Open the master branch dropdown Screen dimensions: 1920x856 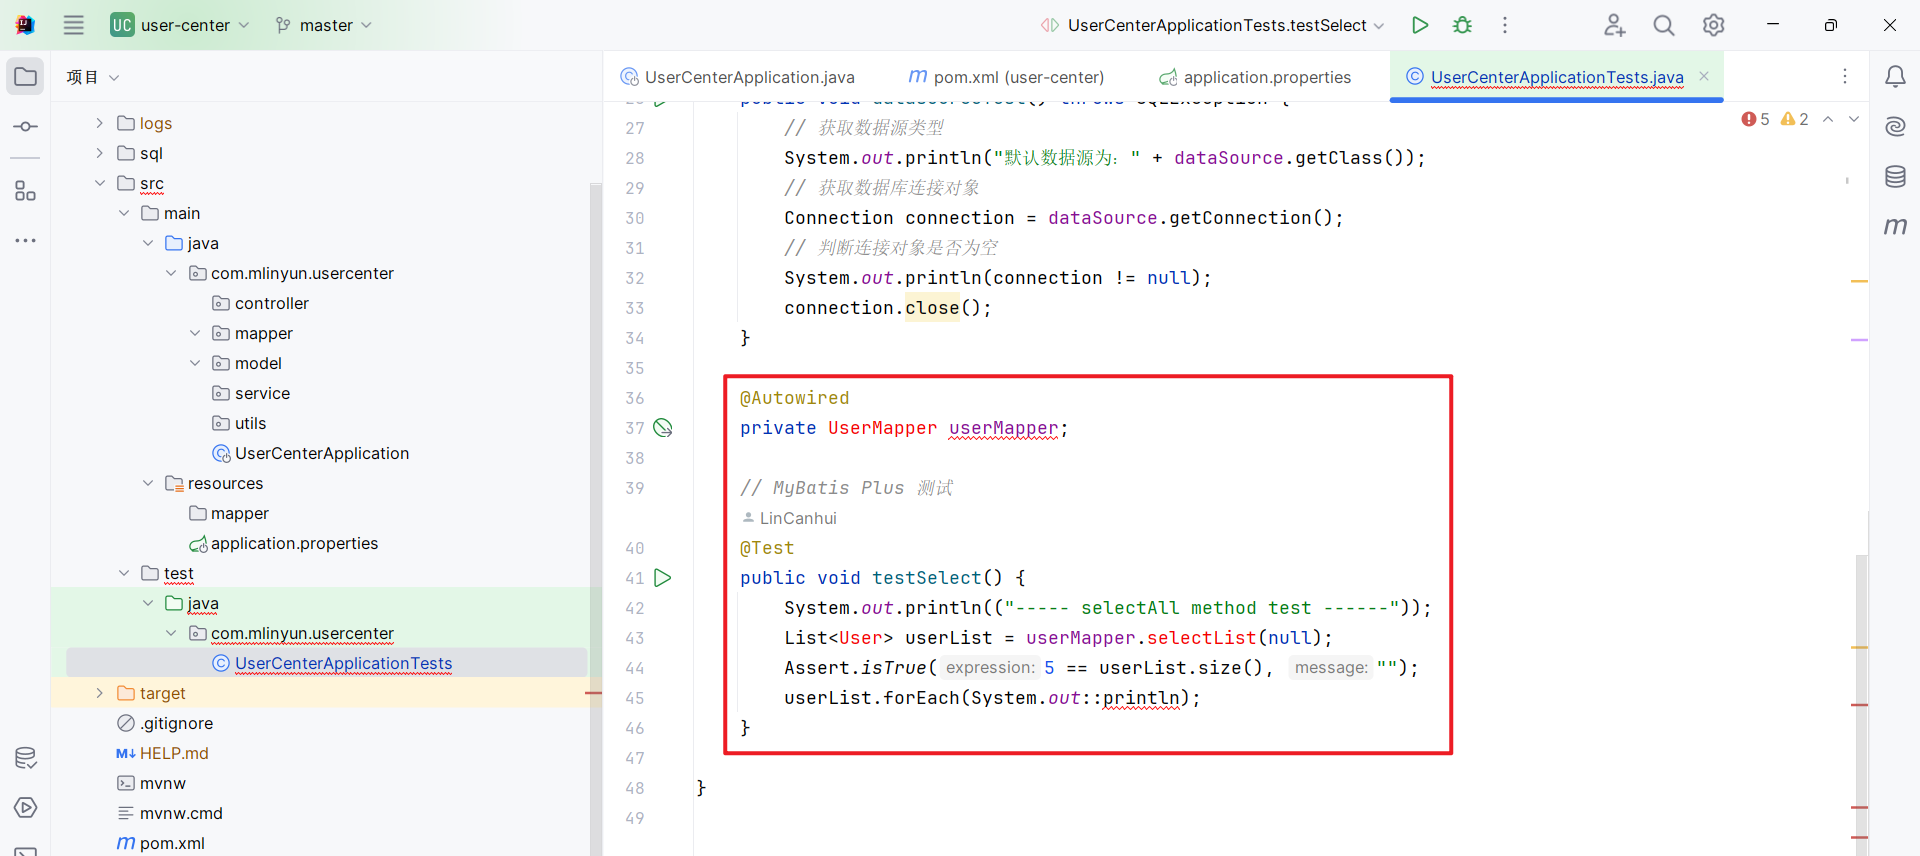click(x=324, y=25)
